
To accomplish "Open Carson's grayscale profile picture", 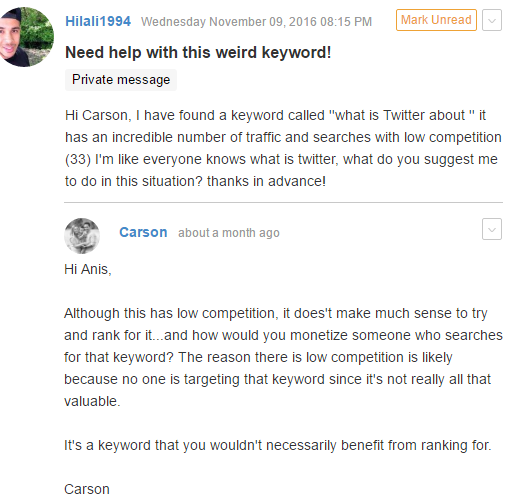I will pos(82,236).
